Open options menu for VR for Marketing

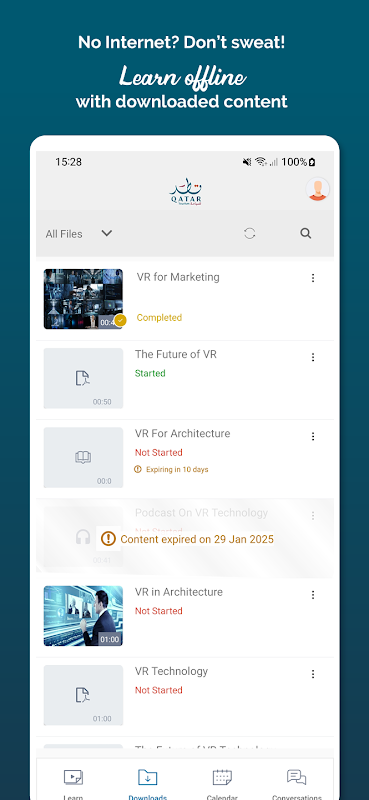tap(313, 278)
